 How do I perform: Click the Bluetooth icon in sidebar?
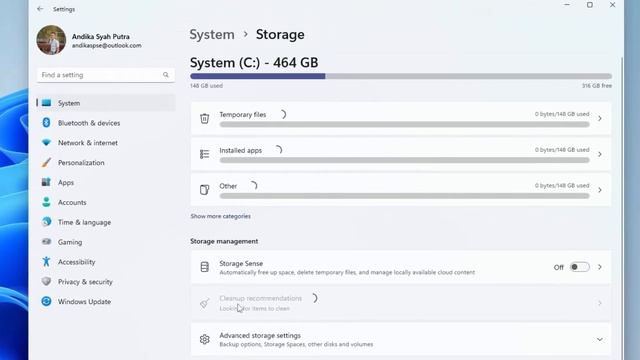(47, 122)
